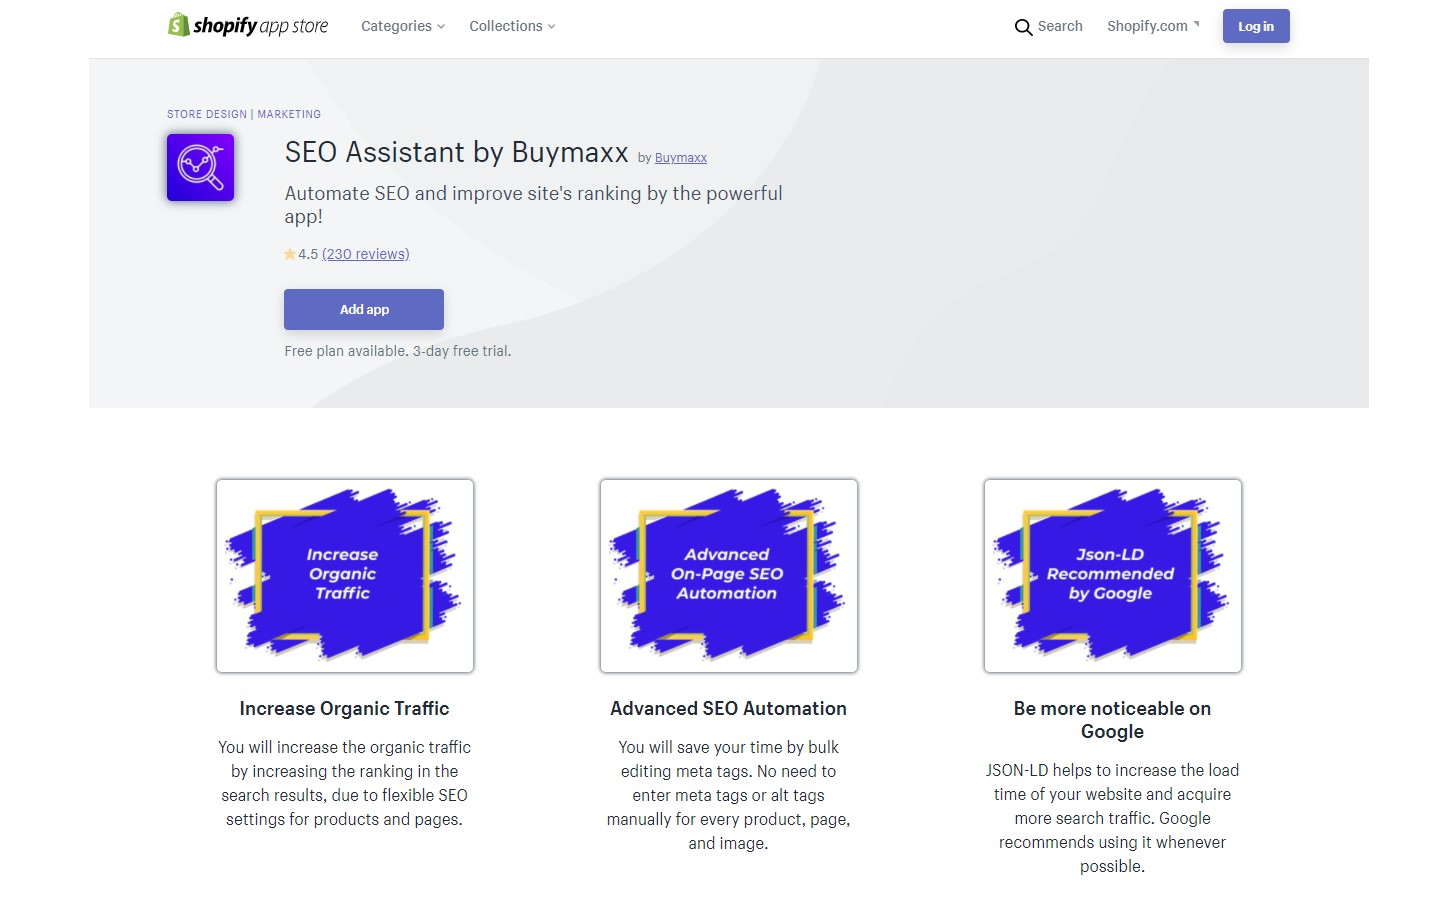Click the 'Be more noticeable on Google' heading

click(1113, 720)
